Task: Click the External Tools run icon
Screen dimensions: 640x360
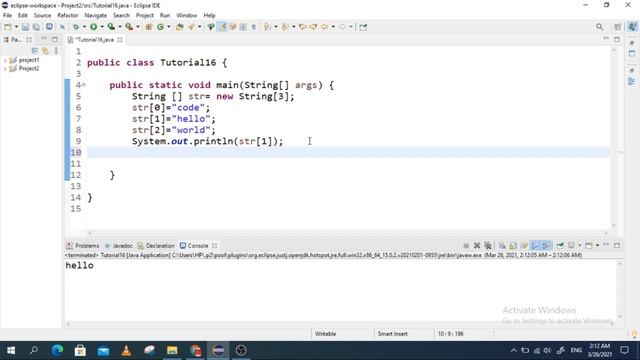Action: tap(129, 27)
